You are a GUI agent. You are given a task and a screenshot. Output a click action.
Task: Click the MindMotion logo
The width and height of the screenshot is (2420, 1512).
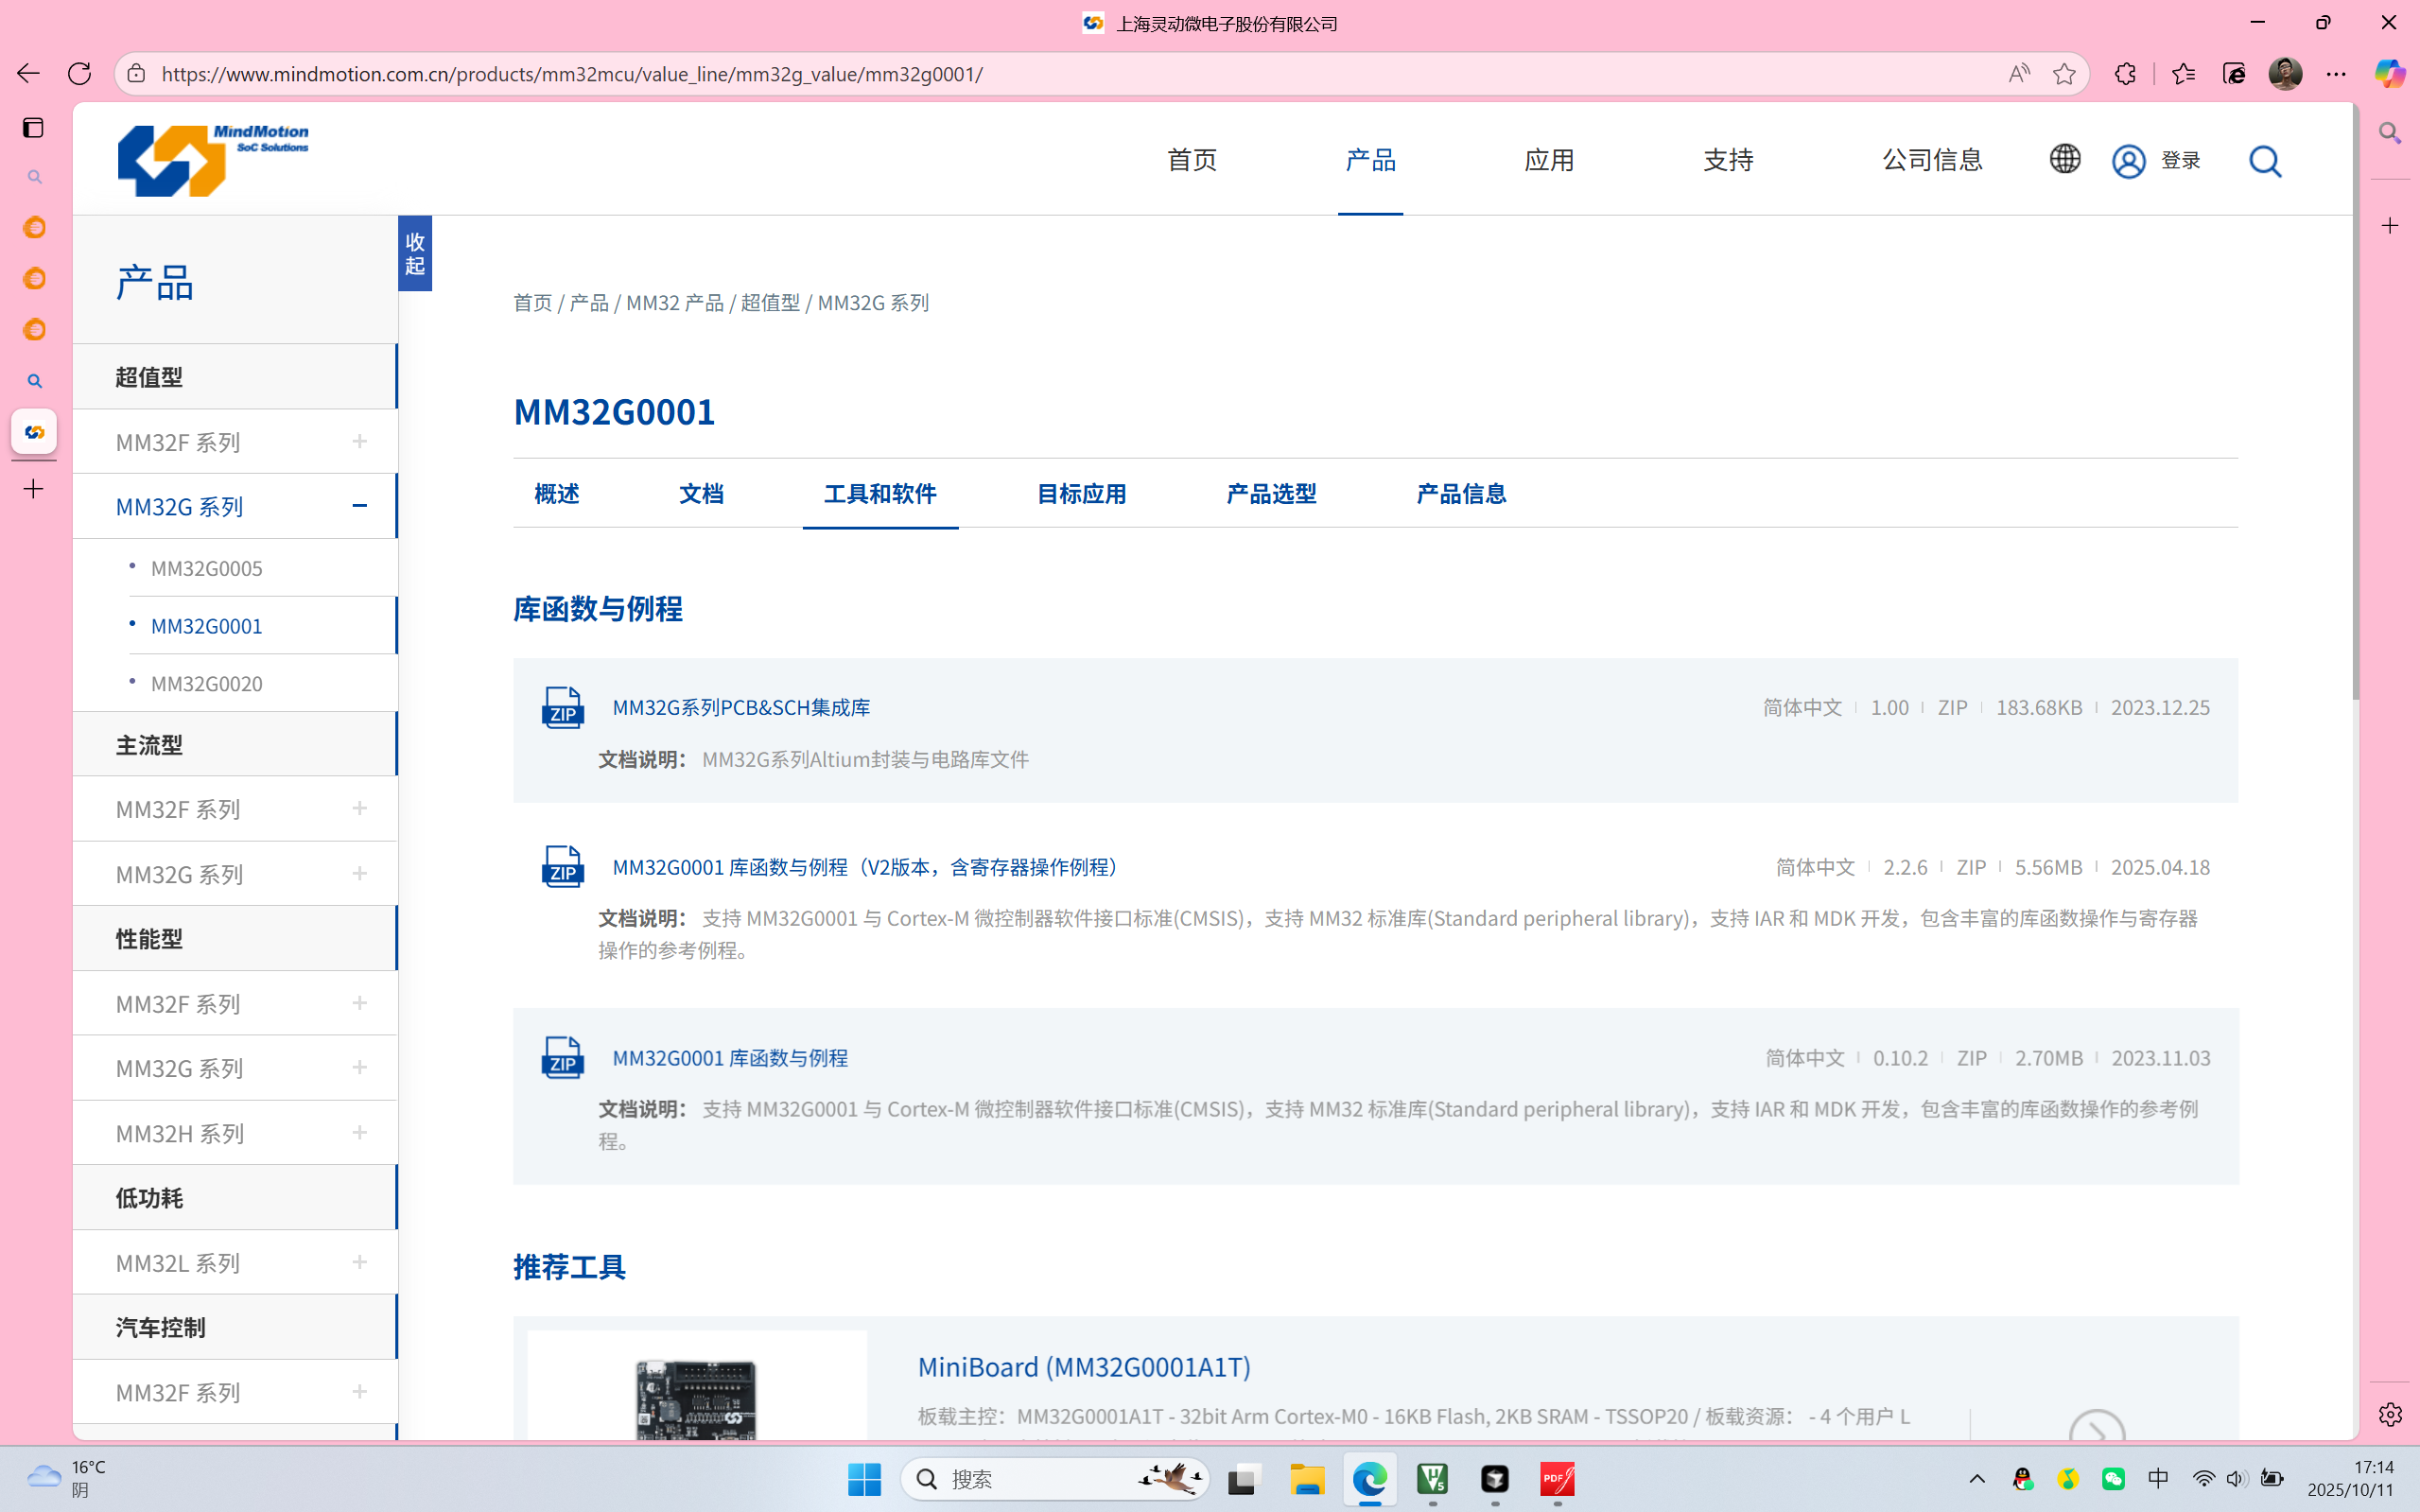[x=213, y=160]
